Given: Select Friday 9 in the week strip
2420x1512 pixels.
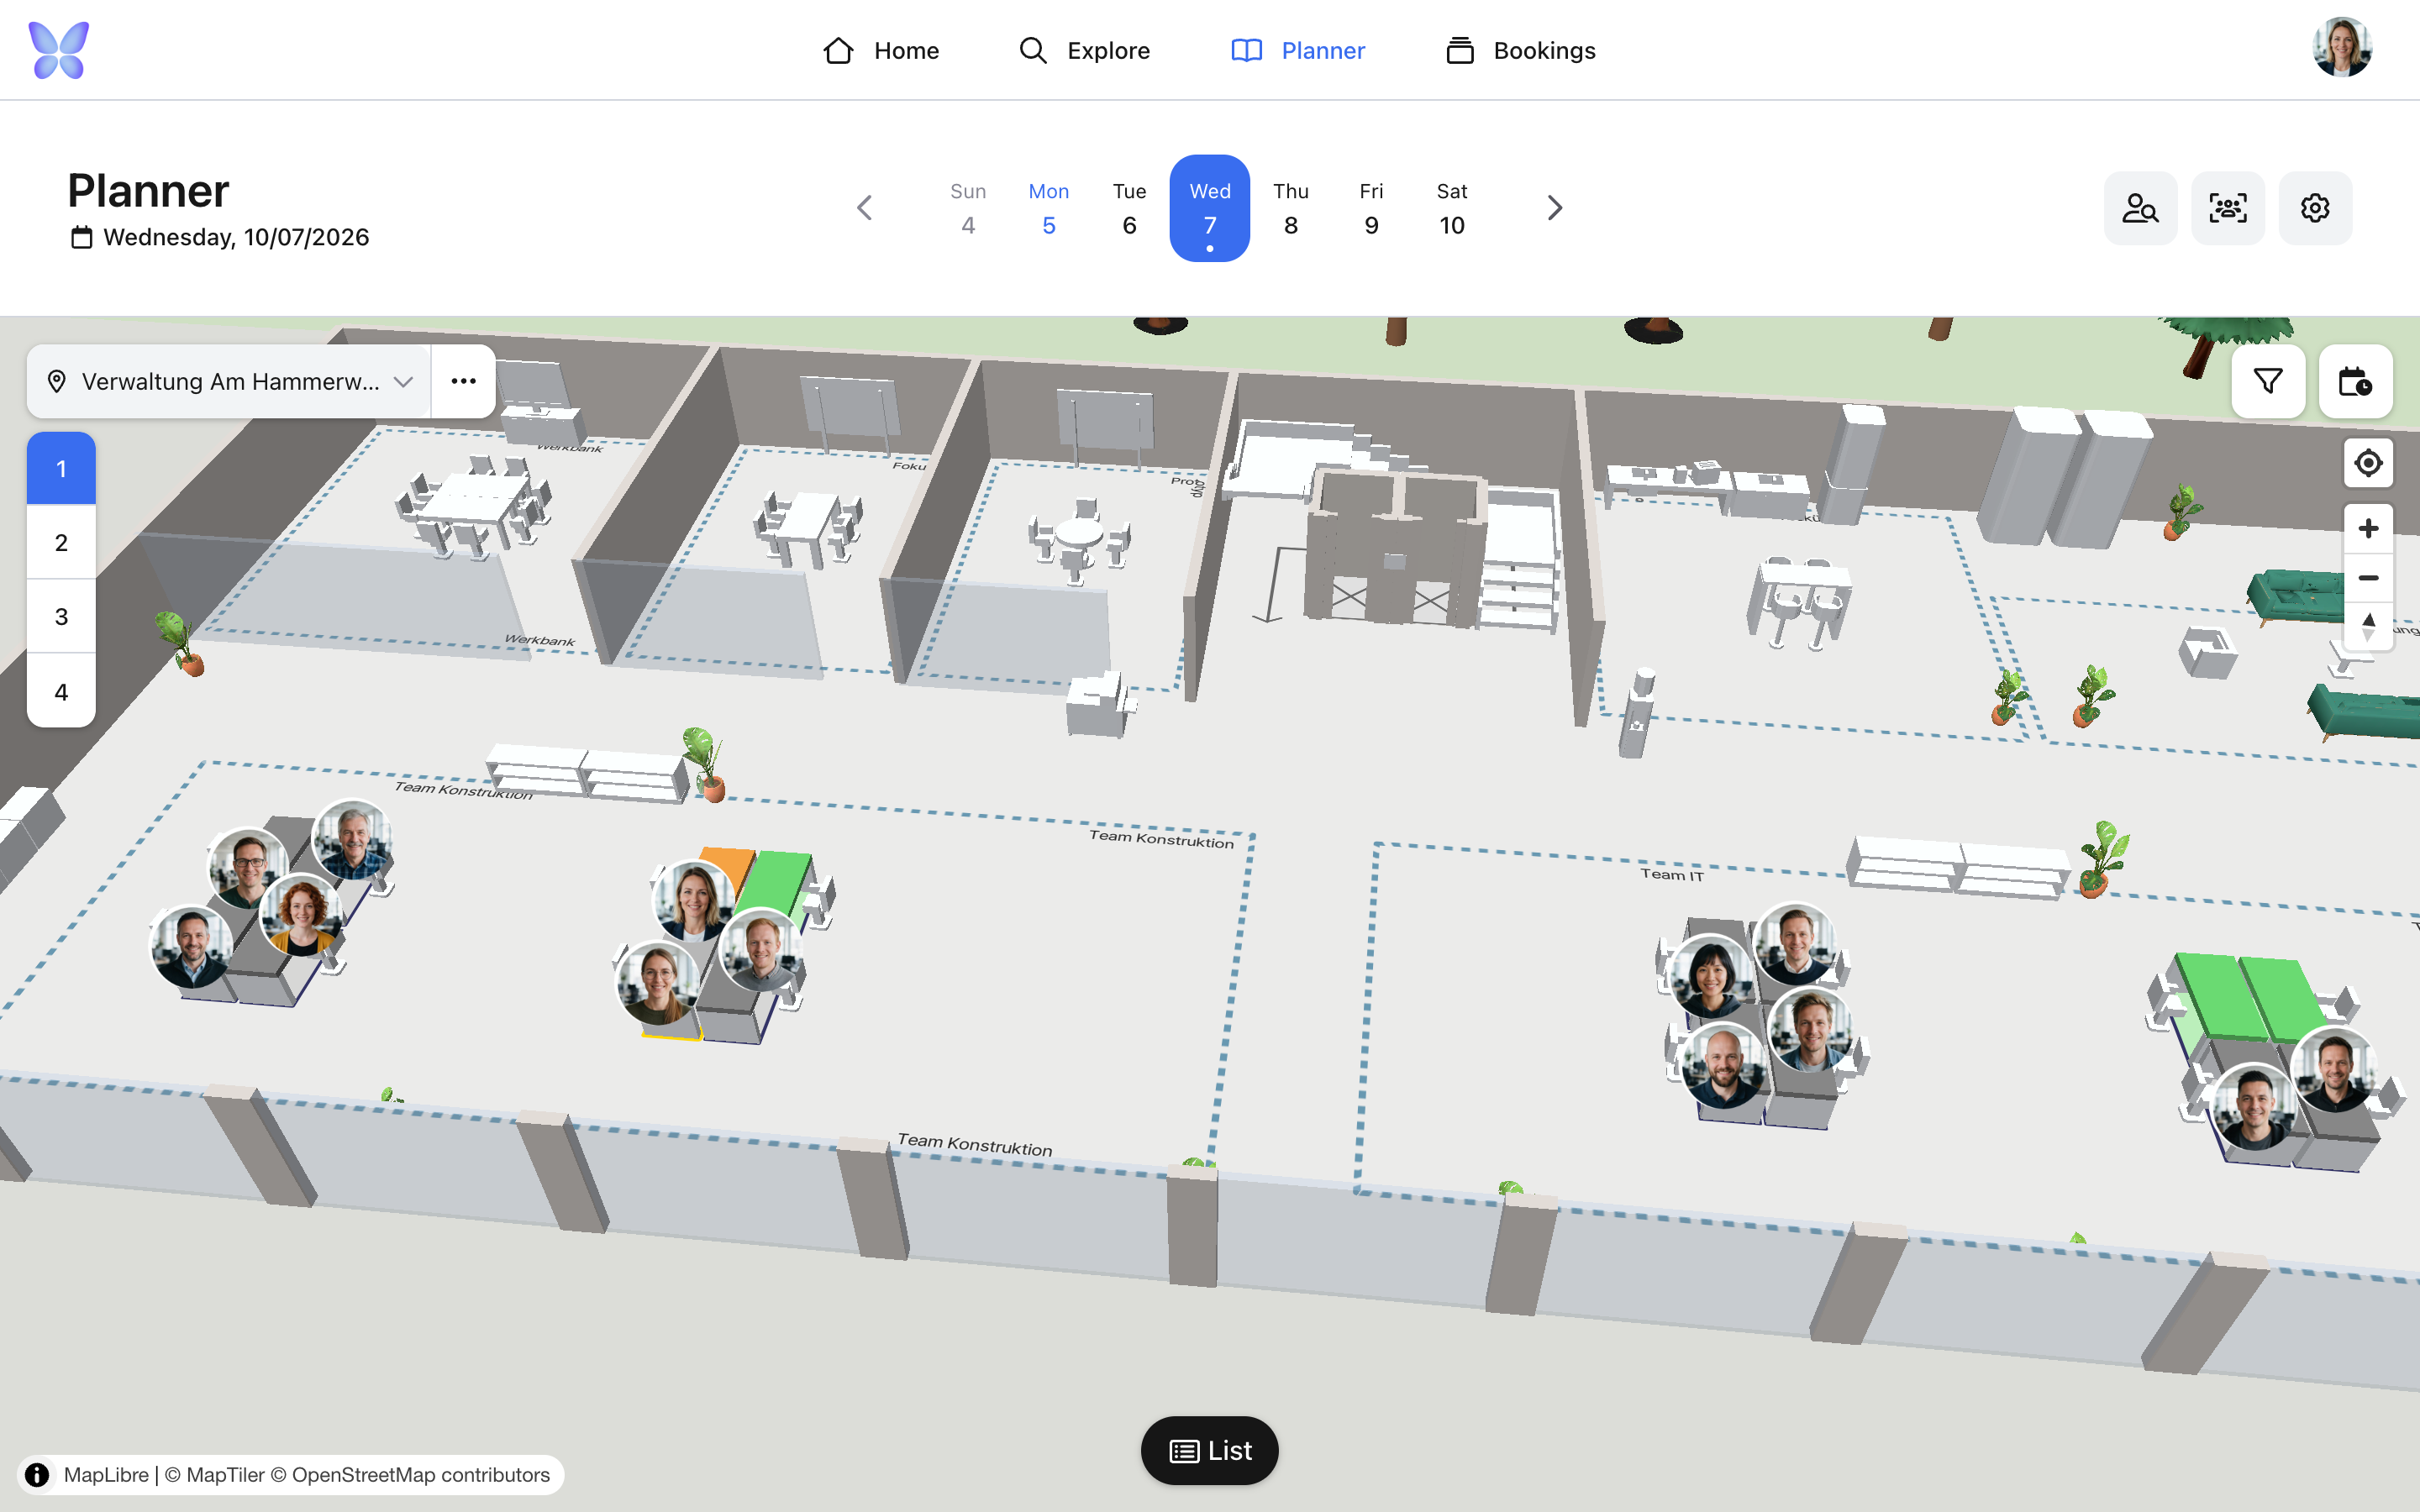Looking at the screenshot, I should pyautogui.click(x=1371, y=208).
